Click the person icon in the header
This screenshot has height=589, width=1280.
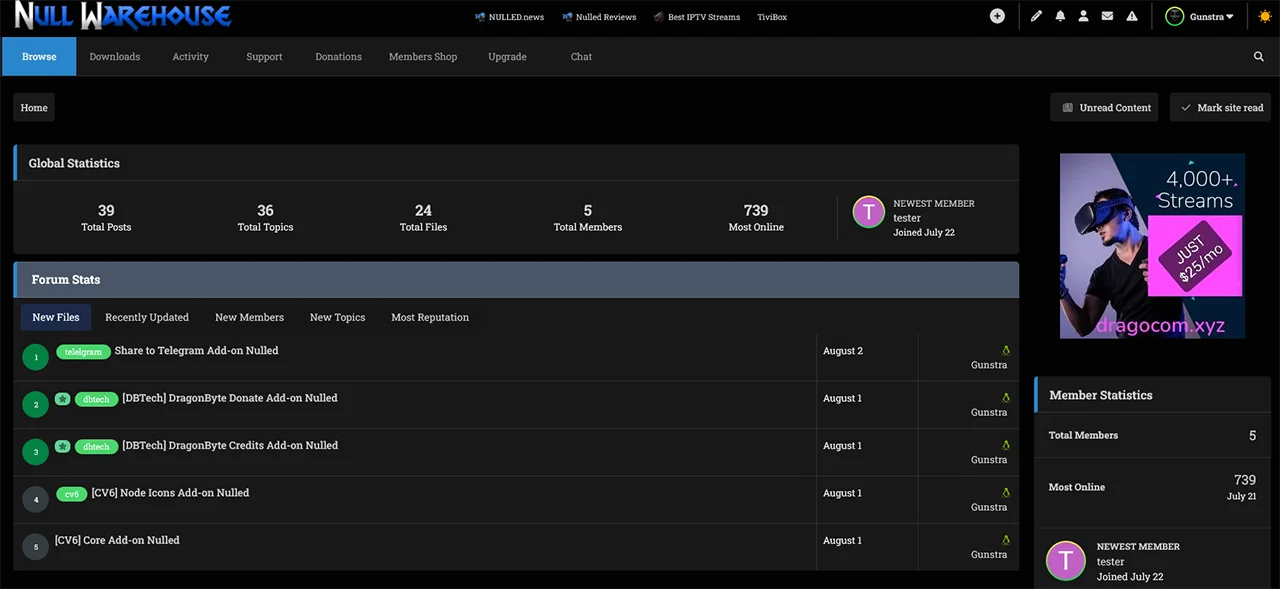tap(1083, 16)
